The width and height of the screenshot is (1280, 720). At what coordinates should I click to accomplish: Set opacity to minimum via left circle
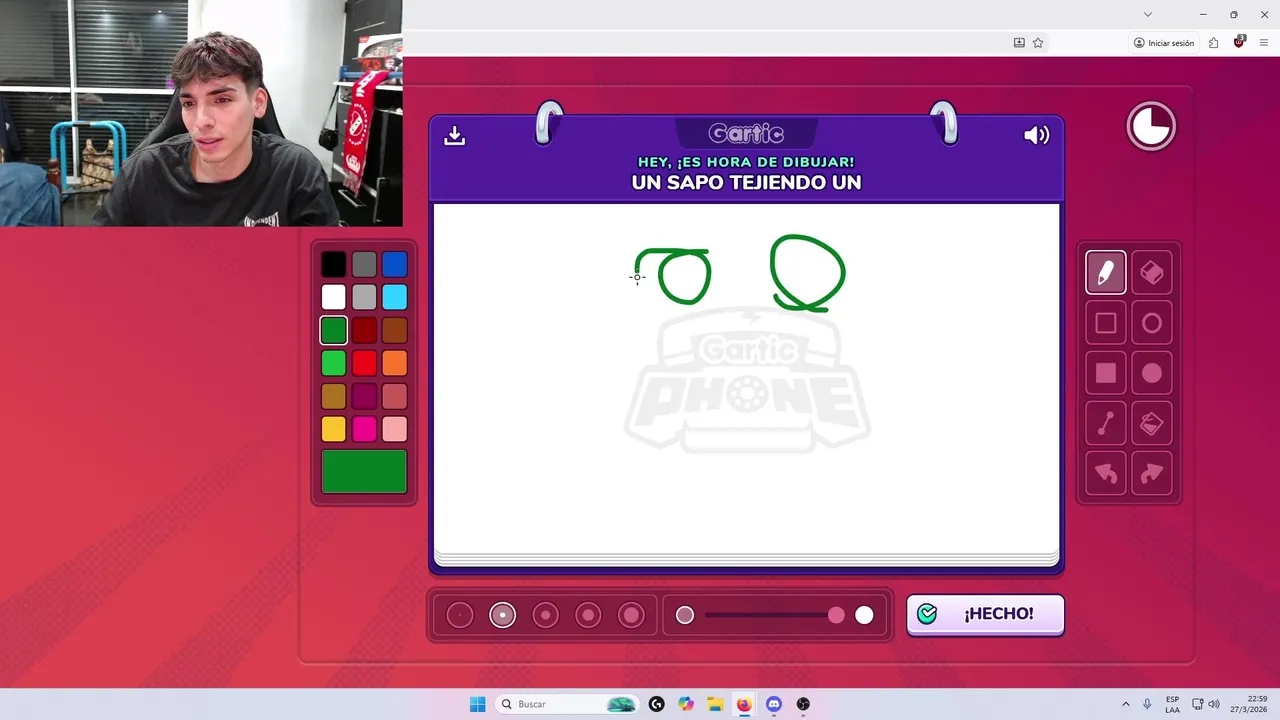(x=685, y=615)
